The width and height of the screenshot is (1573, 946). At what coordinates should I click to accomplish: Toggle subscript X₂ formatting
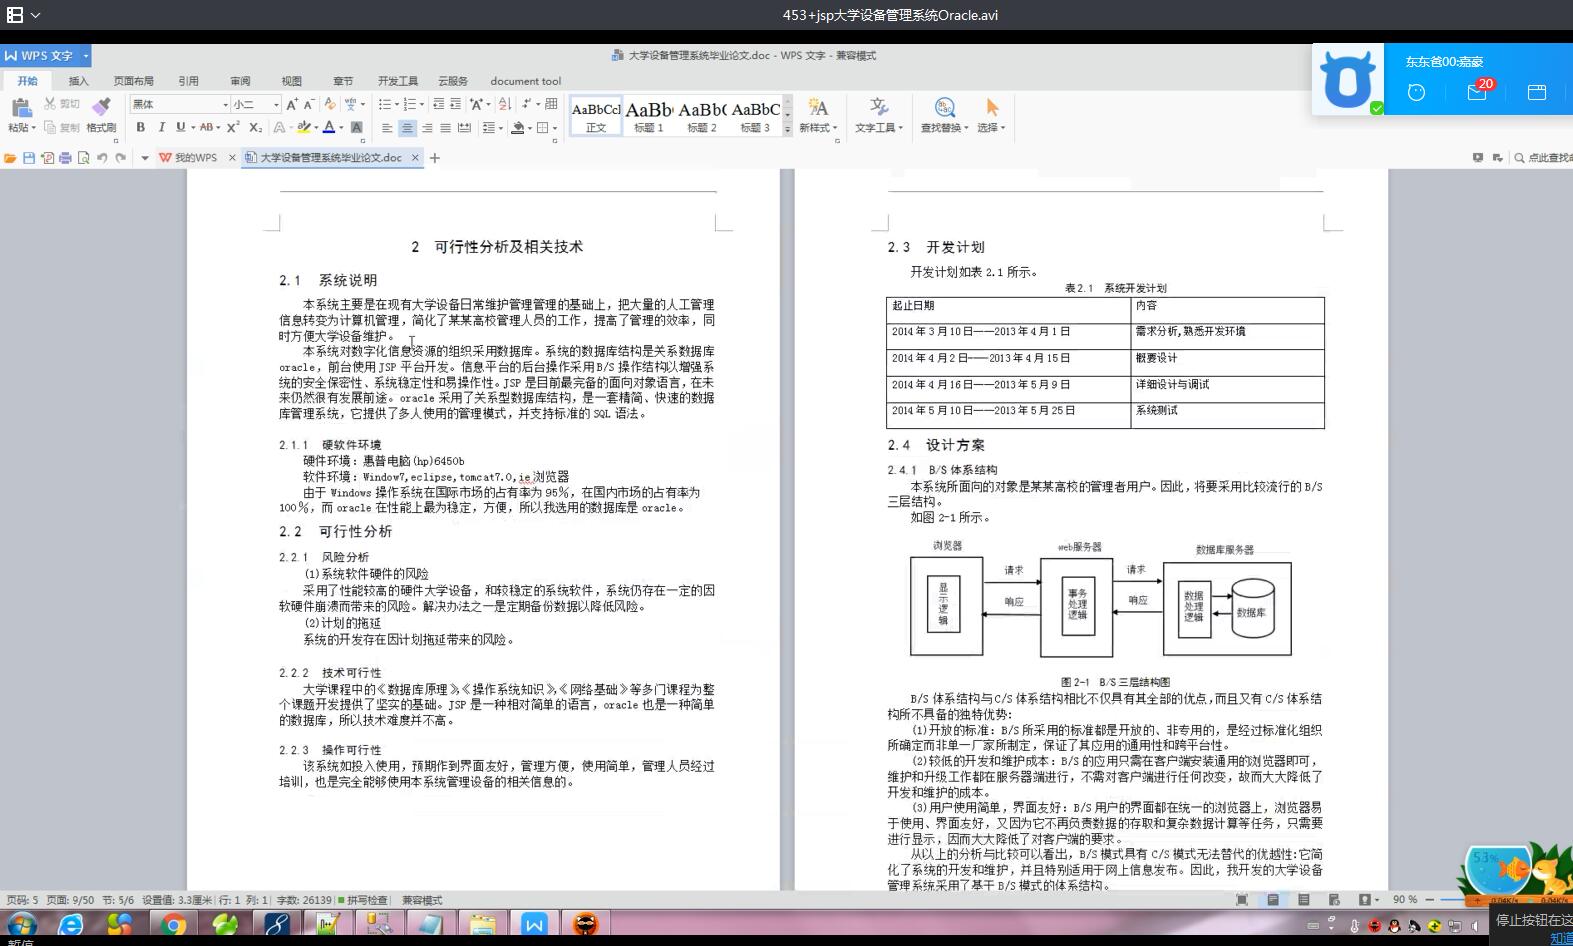tap(255, 127)
